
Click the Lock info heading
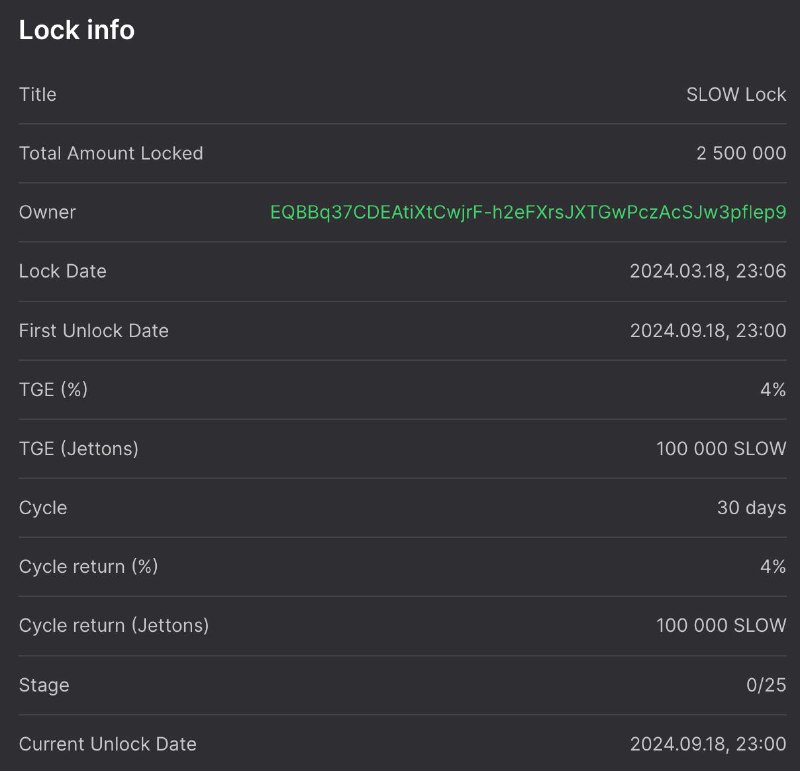[x=77, y=30]
